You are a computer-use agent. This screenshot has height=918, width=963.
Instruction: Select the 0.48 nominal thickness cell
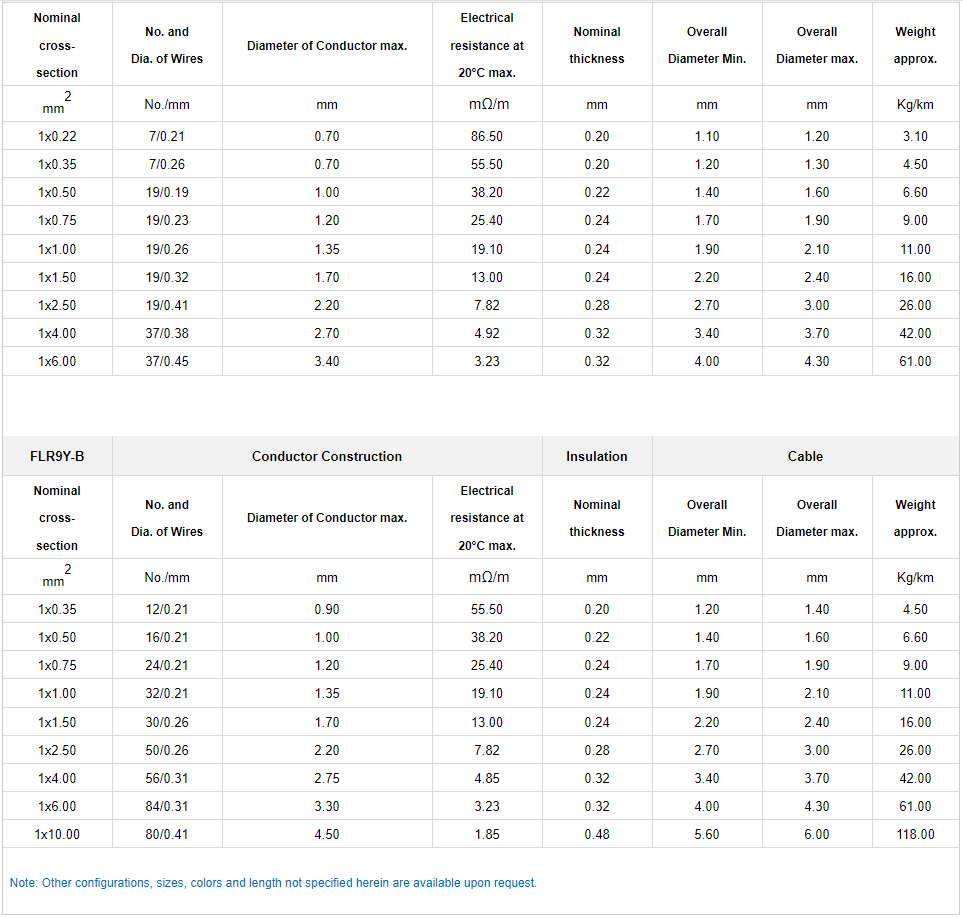pos(597,834)
